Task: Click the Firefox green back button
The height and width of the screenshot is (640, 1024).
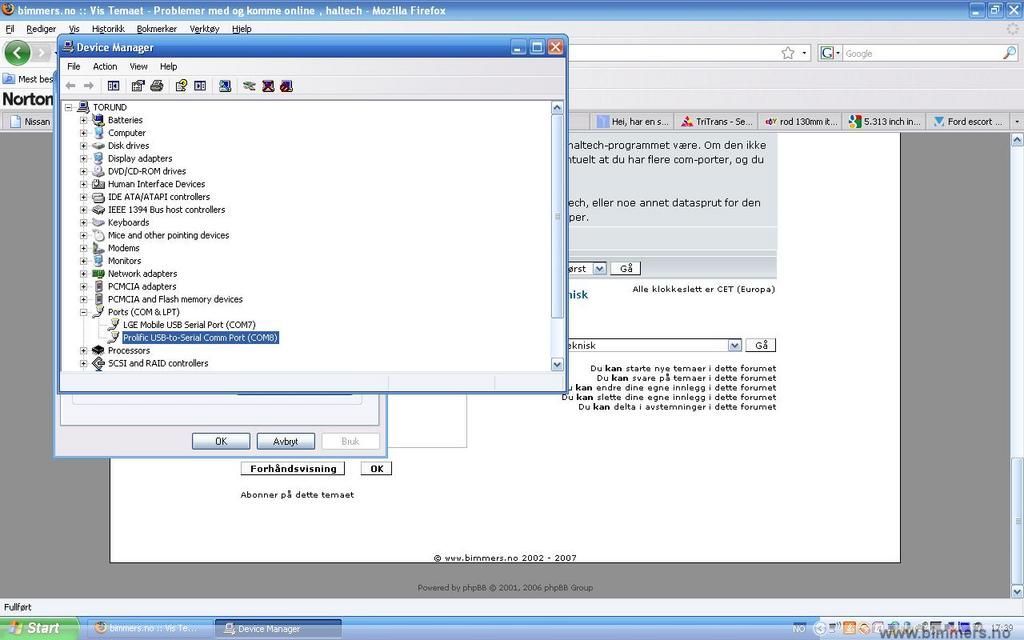Action: click(17, 53)
